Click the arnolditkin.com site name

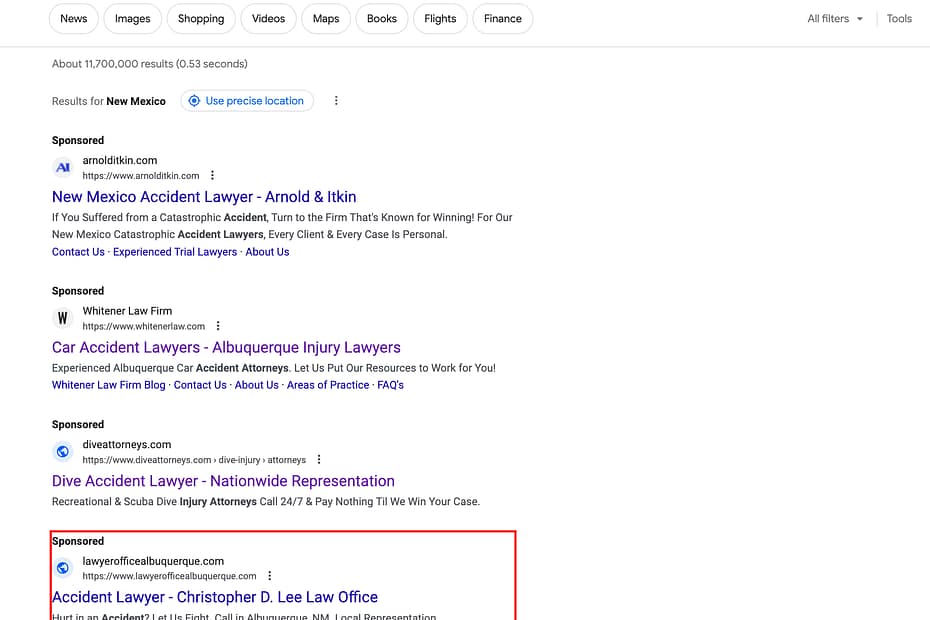[120, 160]
